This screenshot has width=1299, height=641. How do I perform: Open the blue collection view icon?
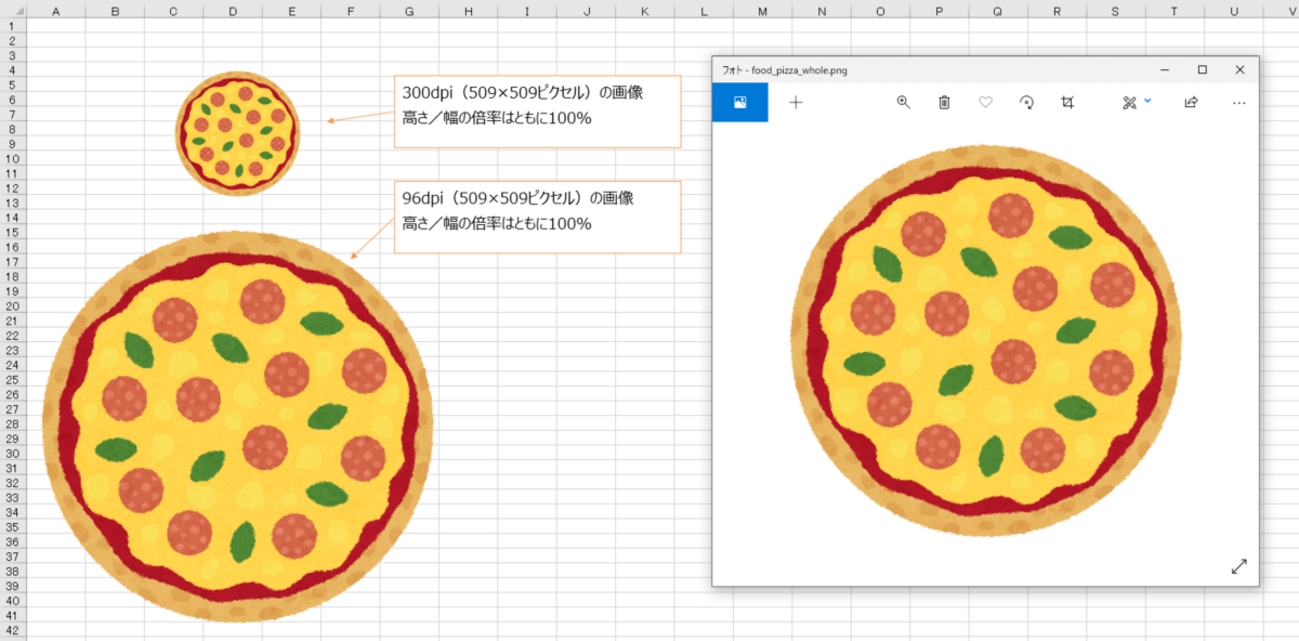coord(740,102)
